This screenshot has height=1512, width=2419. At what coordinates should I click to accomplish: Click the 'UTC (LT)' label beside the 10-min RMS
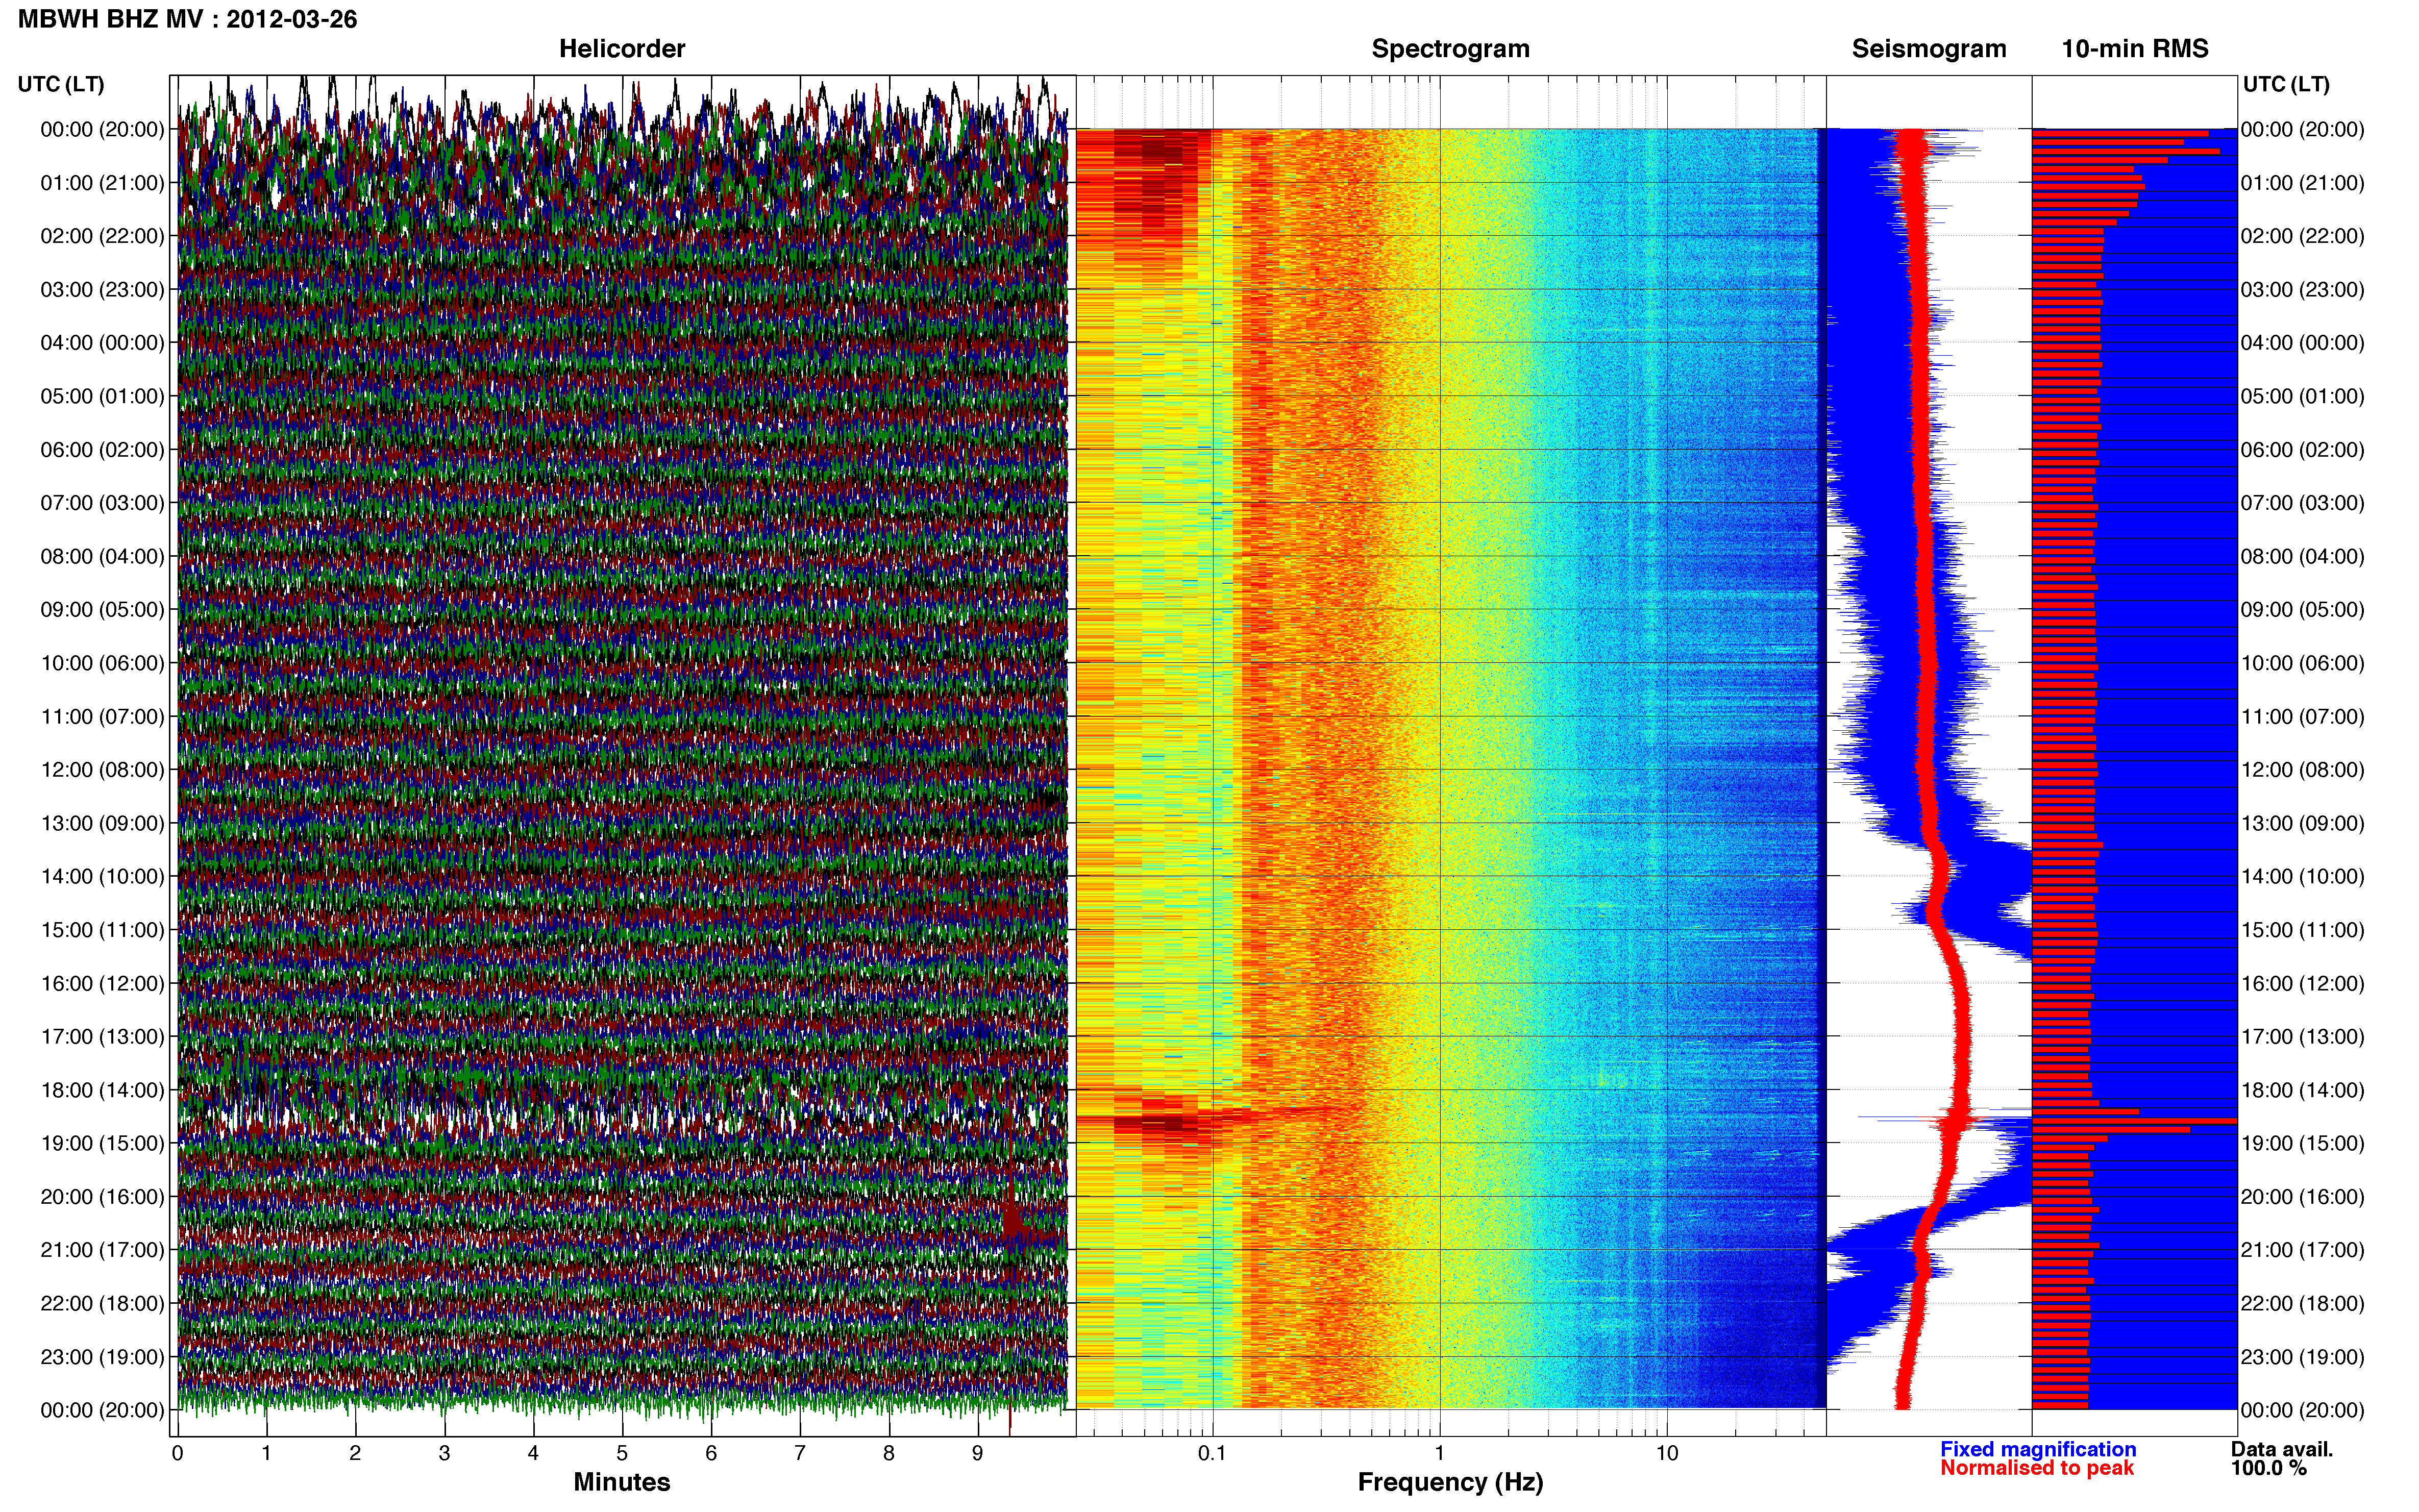pos(2286,84)
